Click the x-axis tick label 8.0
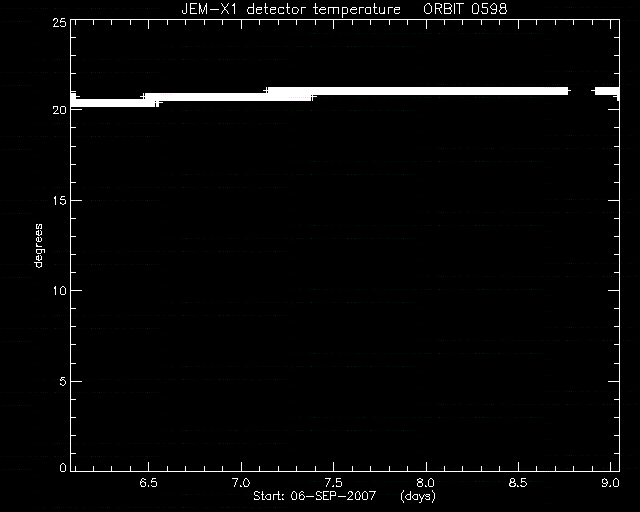The image size is (640, 512). pos(426,483)
